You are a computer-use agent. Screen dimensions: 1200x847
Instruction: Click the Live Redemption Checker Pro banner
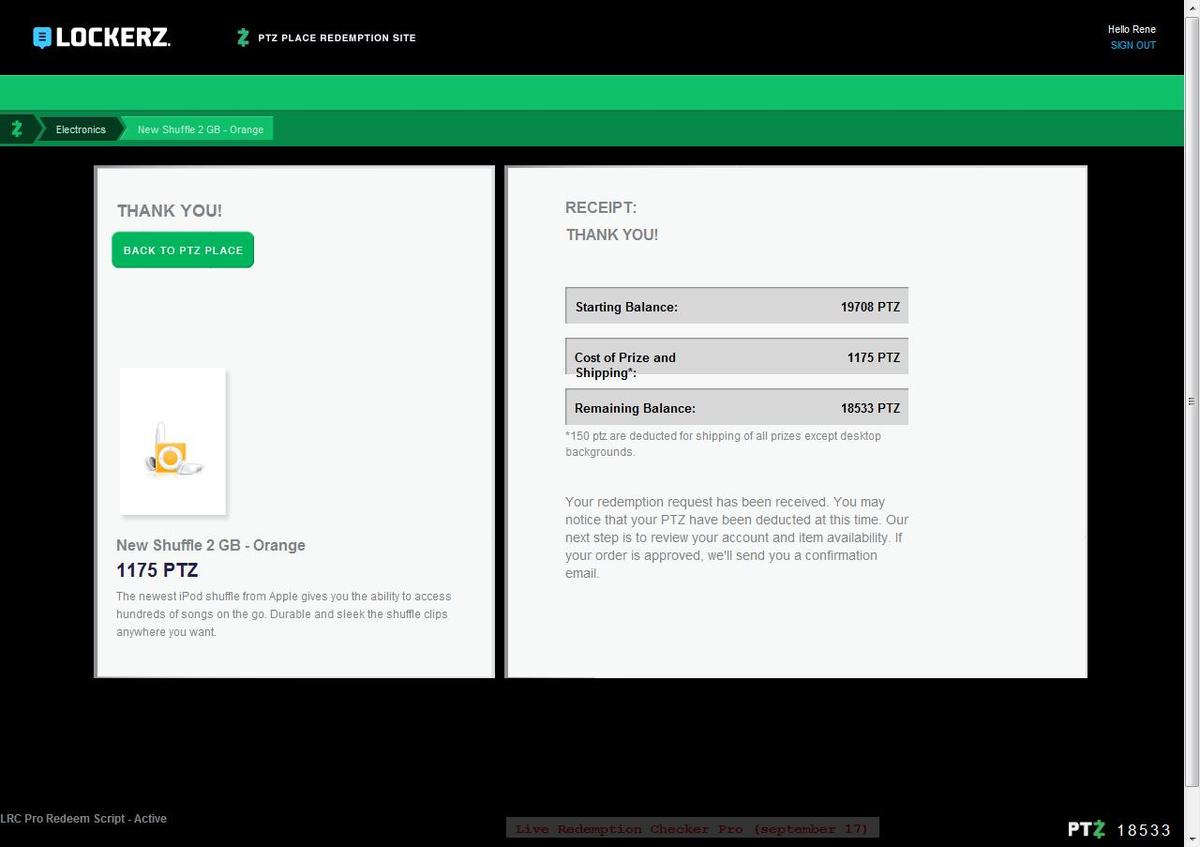click(692, 829)
